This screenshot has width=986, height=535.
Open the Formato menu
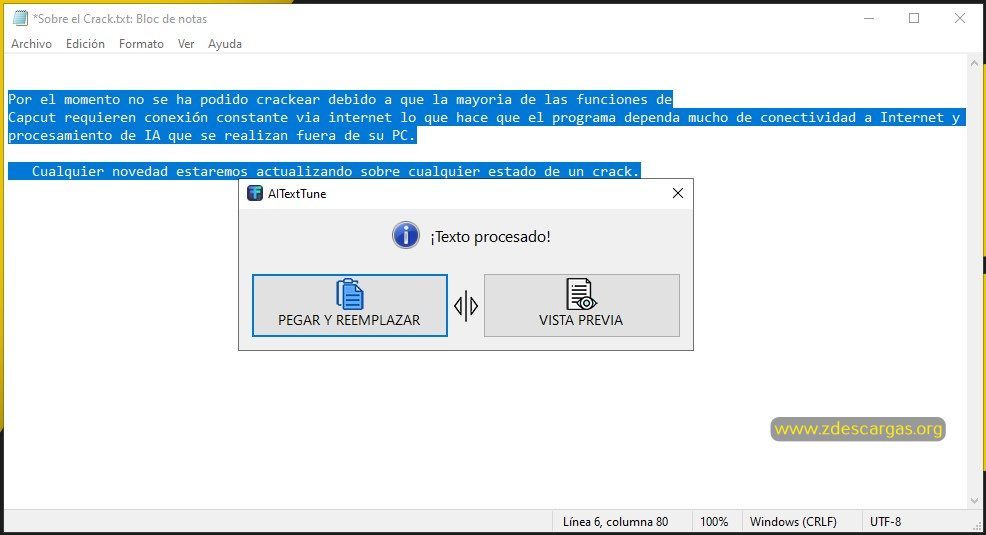pos(141,44)
